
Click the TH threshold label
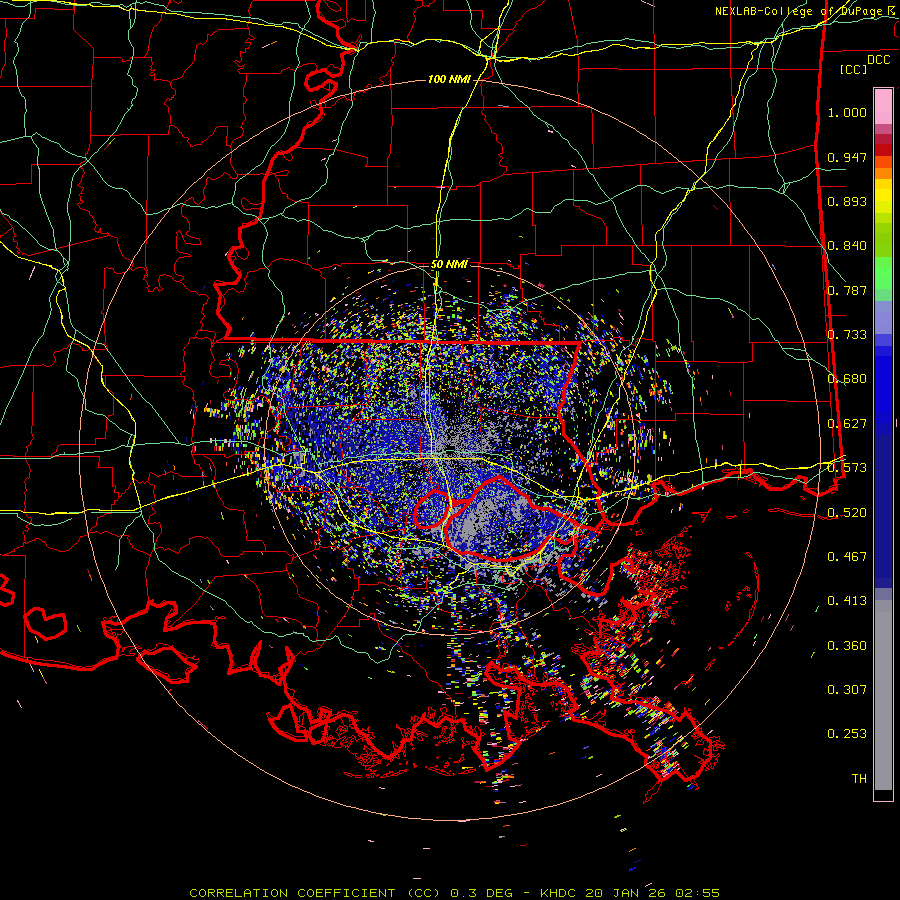tap(859, 778)
